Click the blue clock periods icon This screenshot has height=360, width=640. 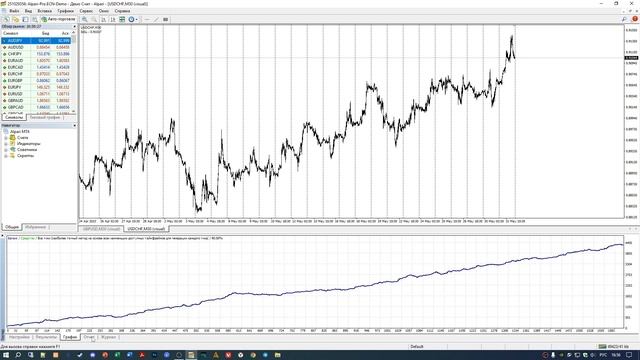[x=131, y=19]
